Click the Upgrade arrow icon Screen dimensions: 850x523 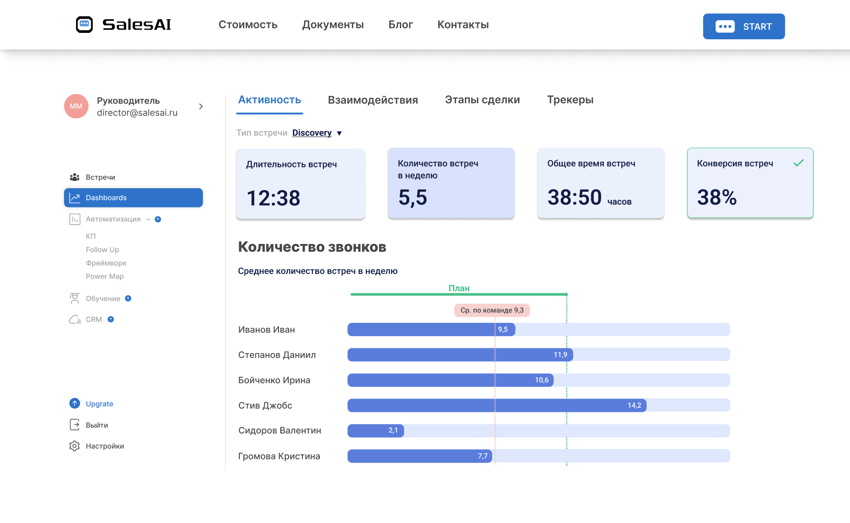(x=75, y=404)
